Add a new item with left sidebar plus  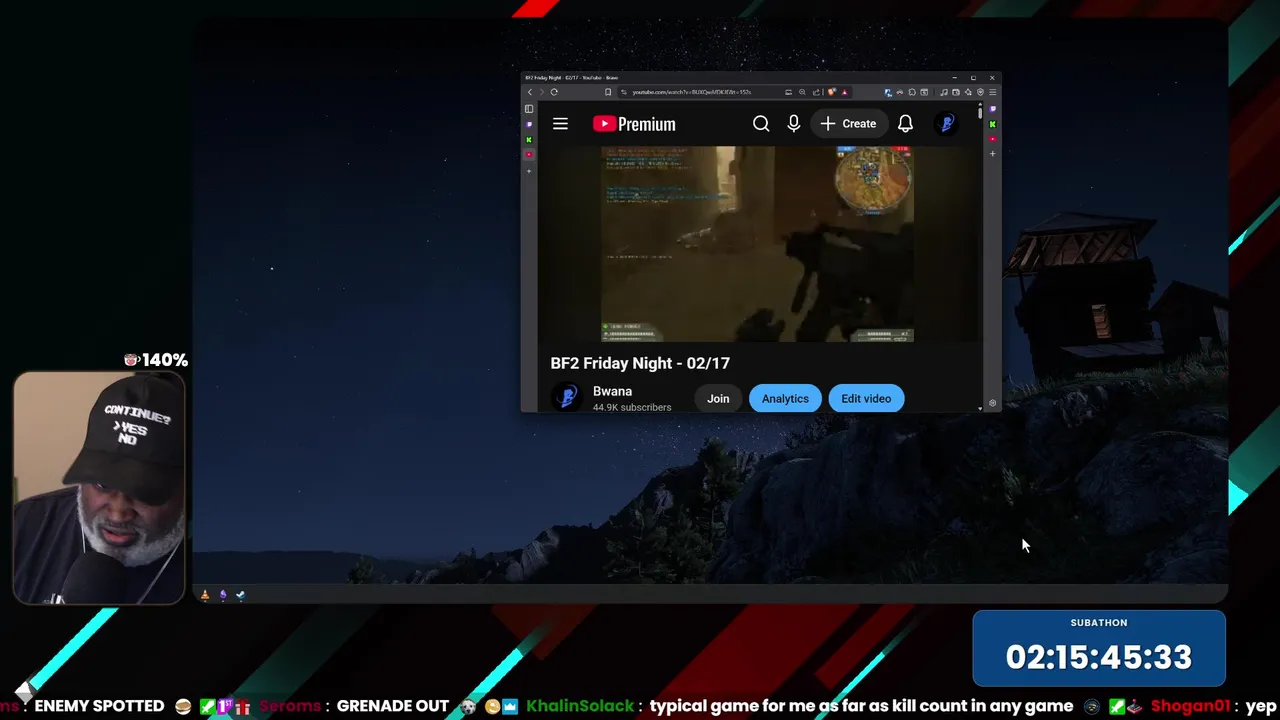point(529,171)
